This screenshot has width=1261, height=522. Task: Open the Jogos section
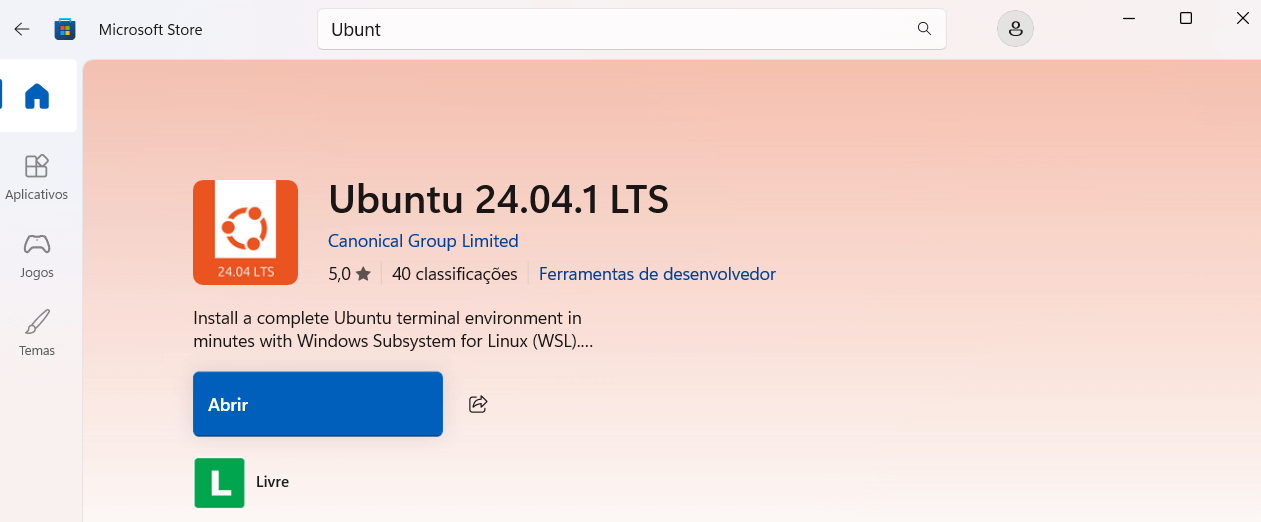point(37,255)
